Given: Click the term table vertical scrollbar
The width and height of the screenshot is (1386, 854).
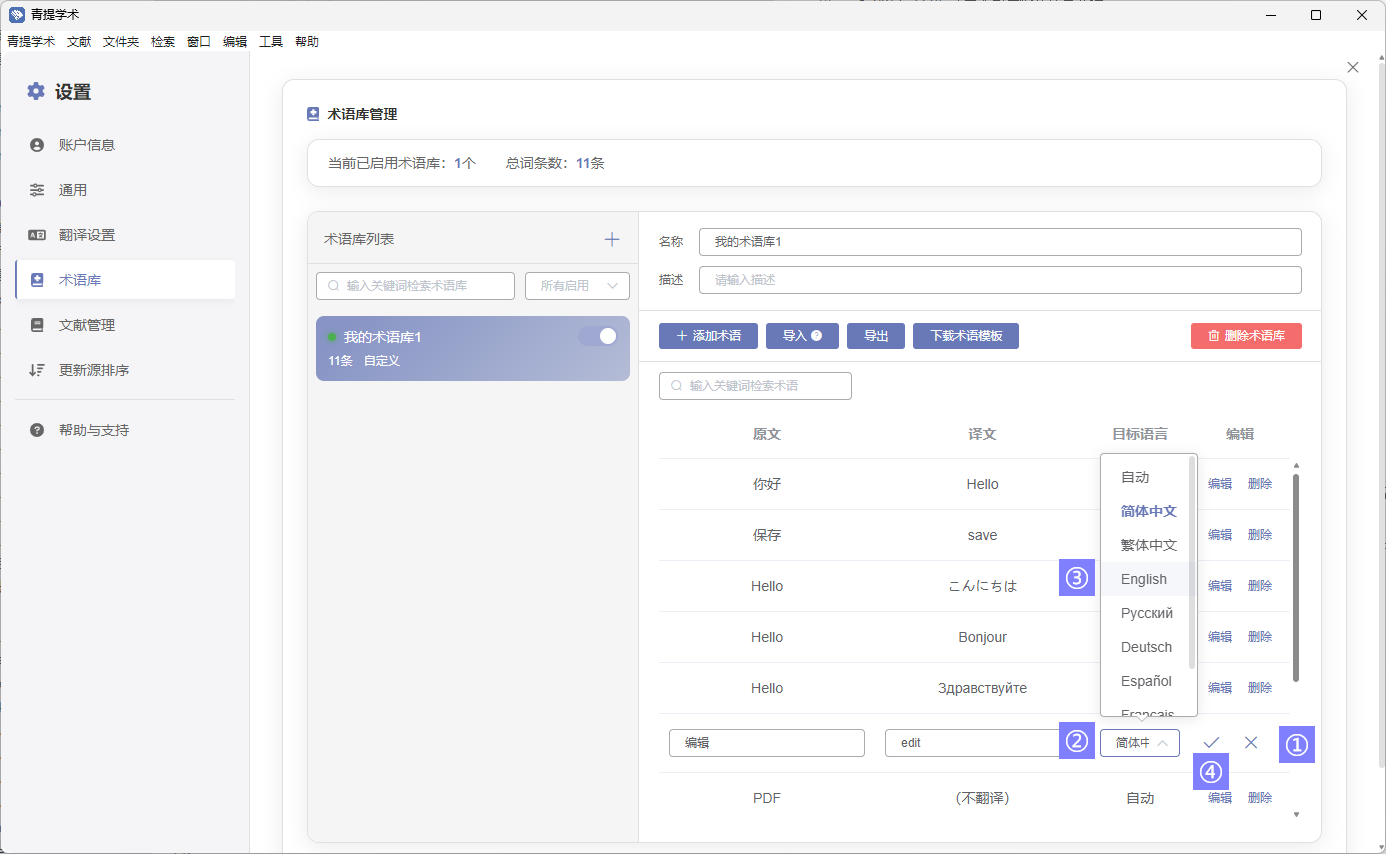Looking at the screenshot, I should [x=1296, y=578].
